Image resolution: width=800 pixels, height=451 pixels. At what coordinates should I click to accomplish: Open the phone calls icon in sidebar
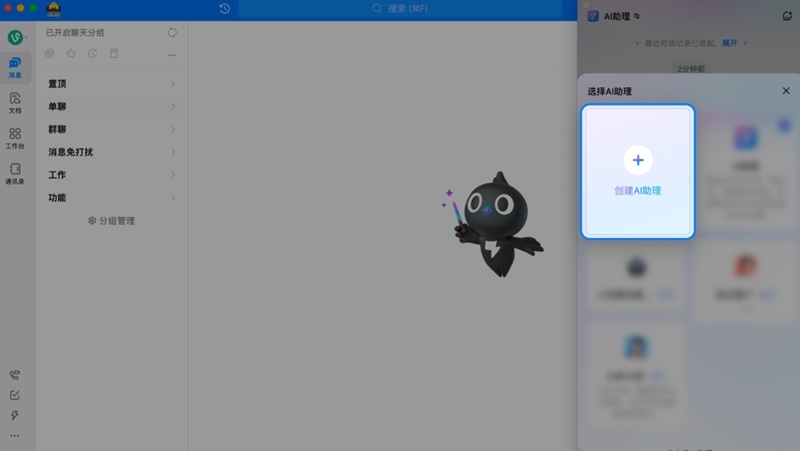pyautogui.click(x=15, y=375)
